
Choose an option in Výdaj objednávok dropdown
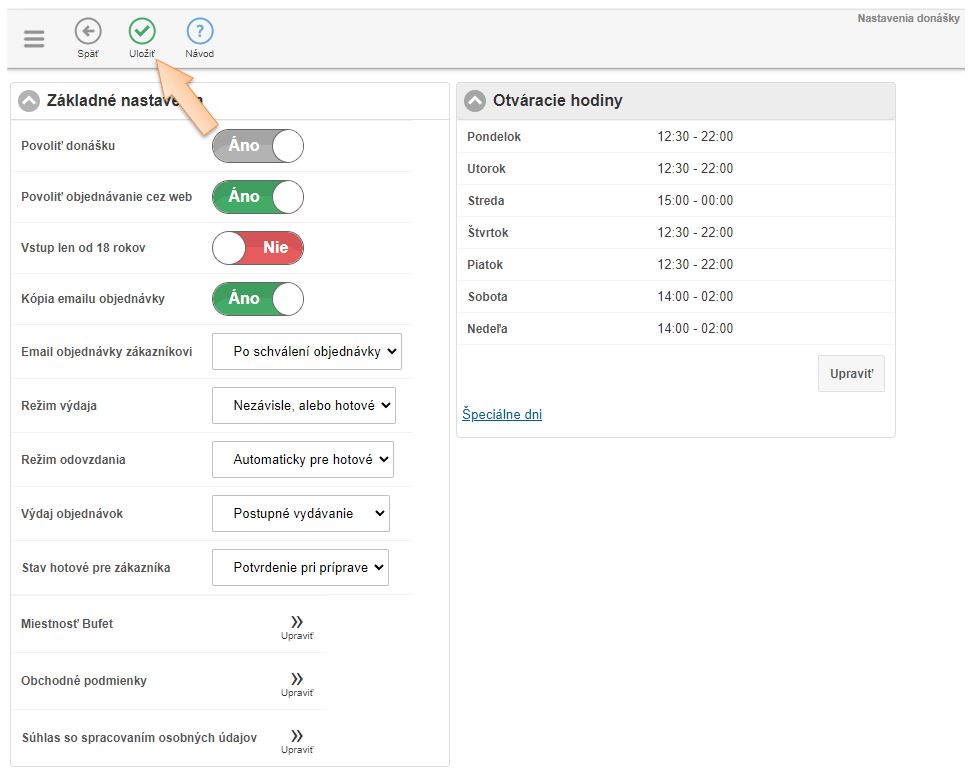click(301, 514)
